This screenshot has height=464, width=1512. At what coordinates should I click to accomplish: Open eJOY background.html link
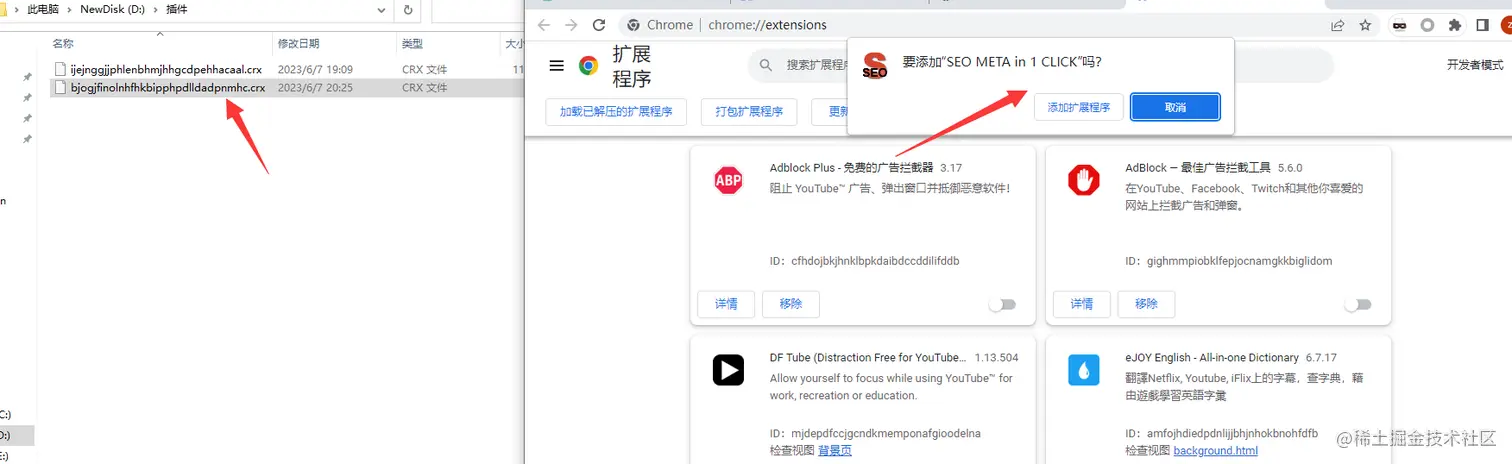click(1216, 451)
